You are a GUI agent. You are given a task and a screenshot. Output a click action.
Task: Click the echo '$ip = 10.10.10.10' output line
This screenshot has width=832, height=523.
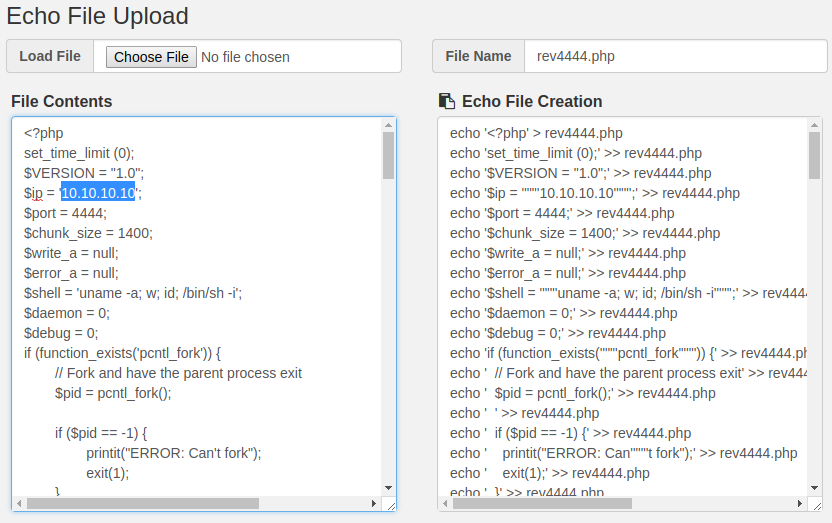(x=595, y=193)
